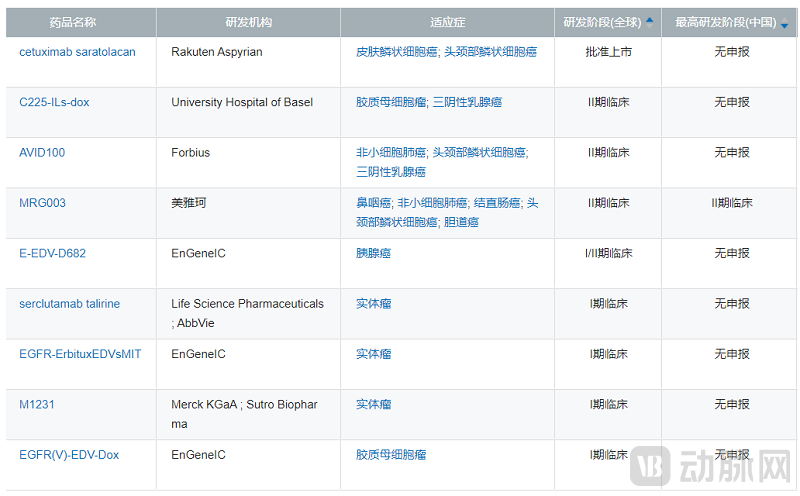Select I/II期临床 stage cell
This screenshot has width=800, height=496.
(609, 254)
